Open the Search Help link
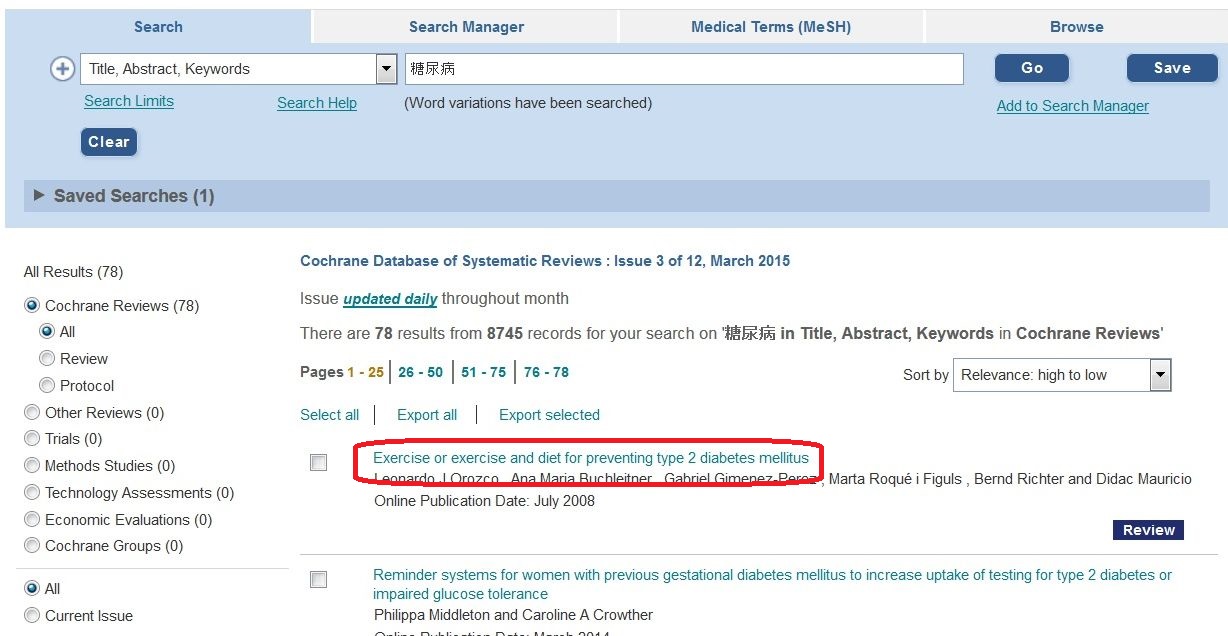Viewport: 1228px width, 636px height. tap(317, 103)
